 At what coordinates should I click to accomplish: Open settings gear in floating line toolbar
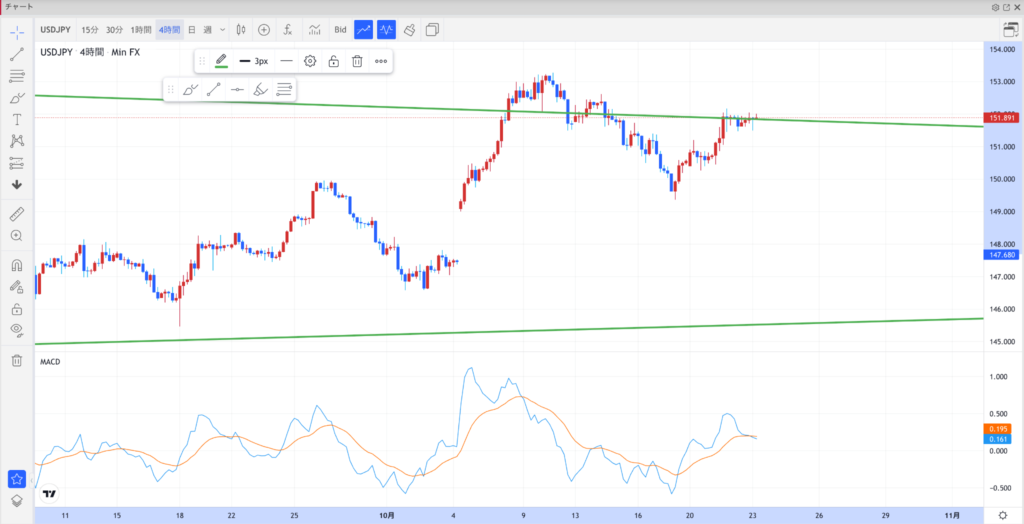point(310,61)
